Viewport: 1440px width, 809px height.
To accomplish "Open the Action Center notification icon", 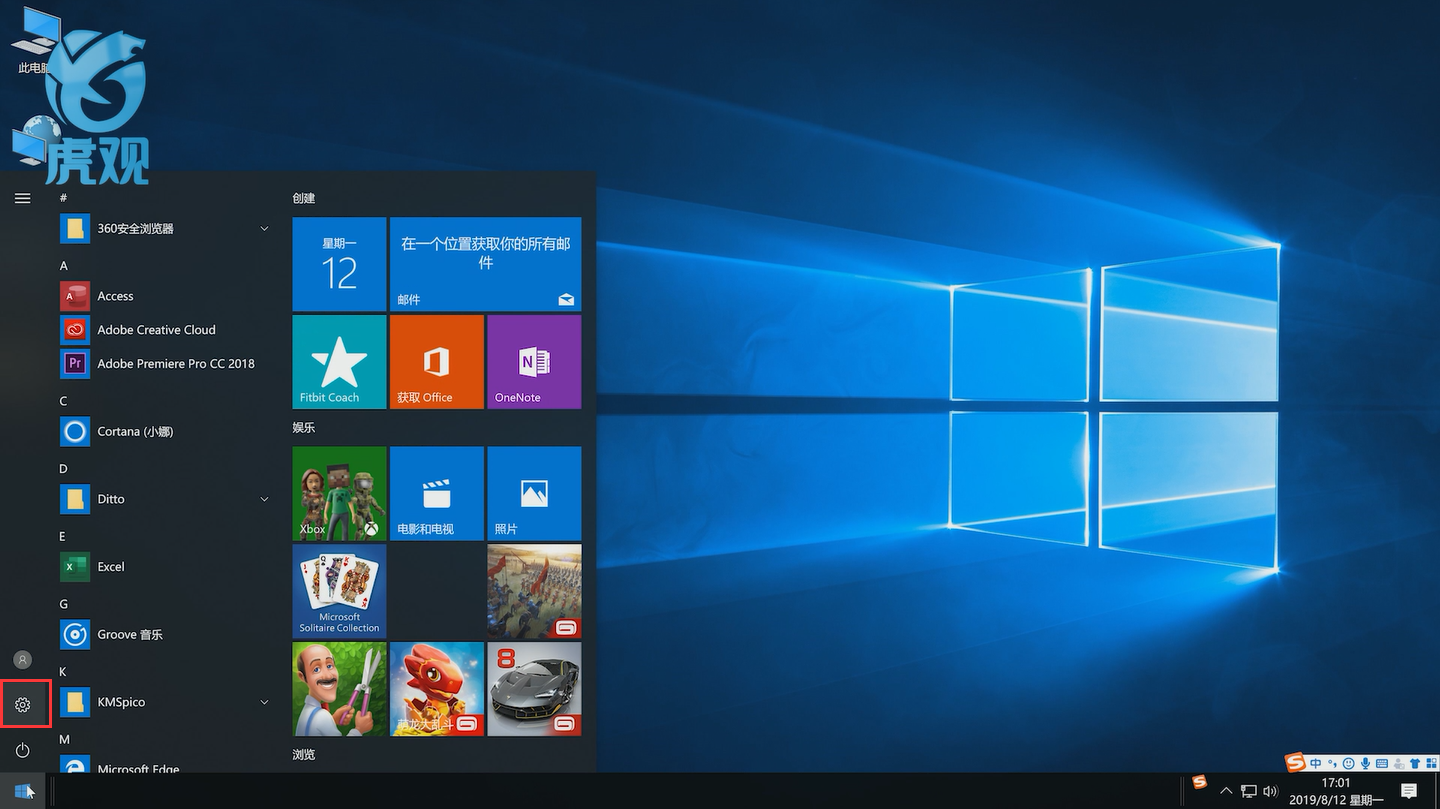I will [x=1409, y=791].
